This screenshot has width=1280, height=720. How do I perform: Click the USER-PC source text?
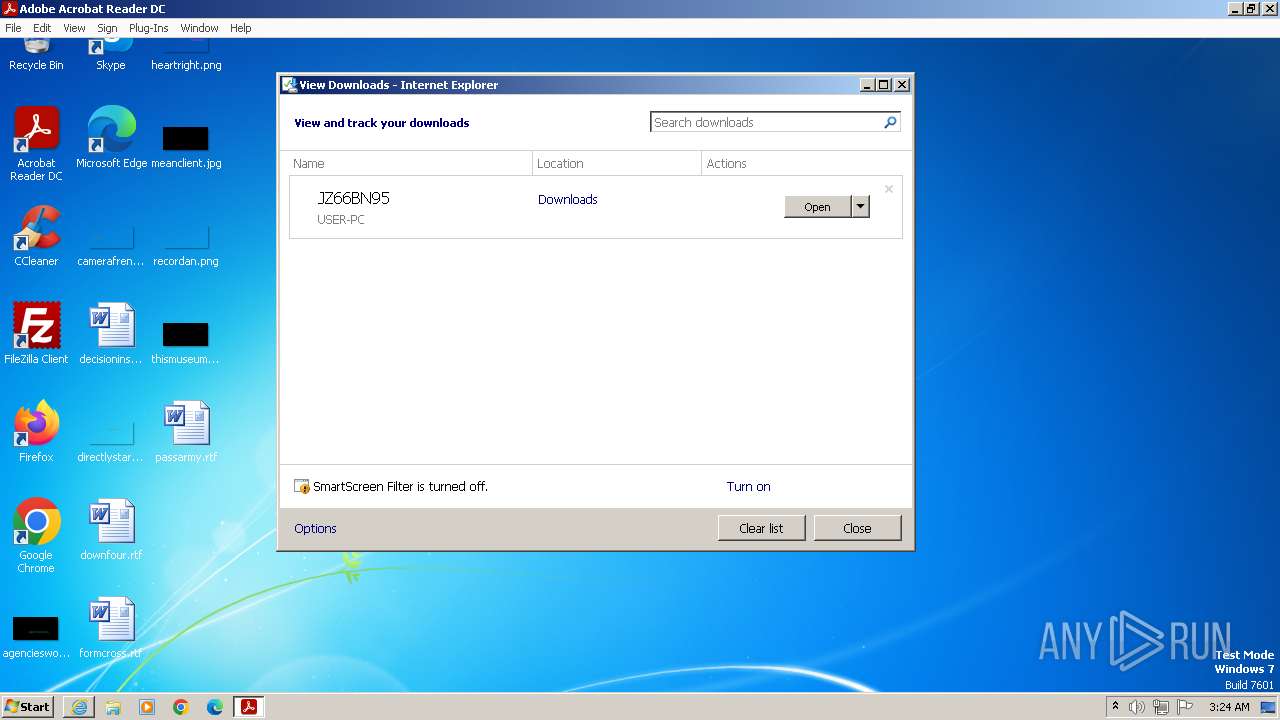click(x=341, y=219)
